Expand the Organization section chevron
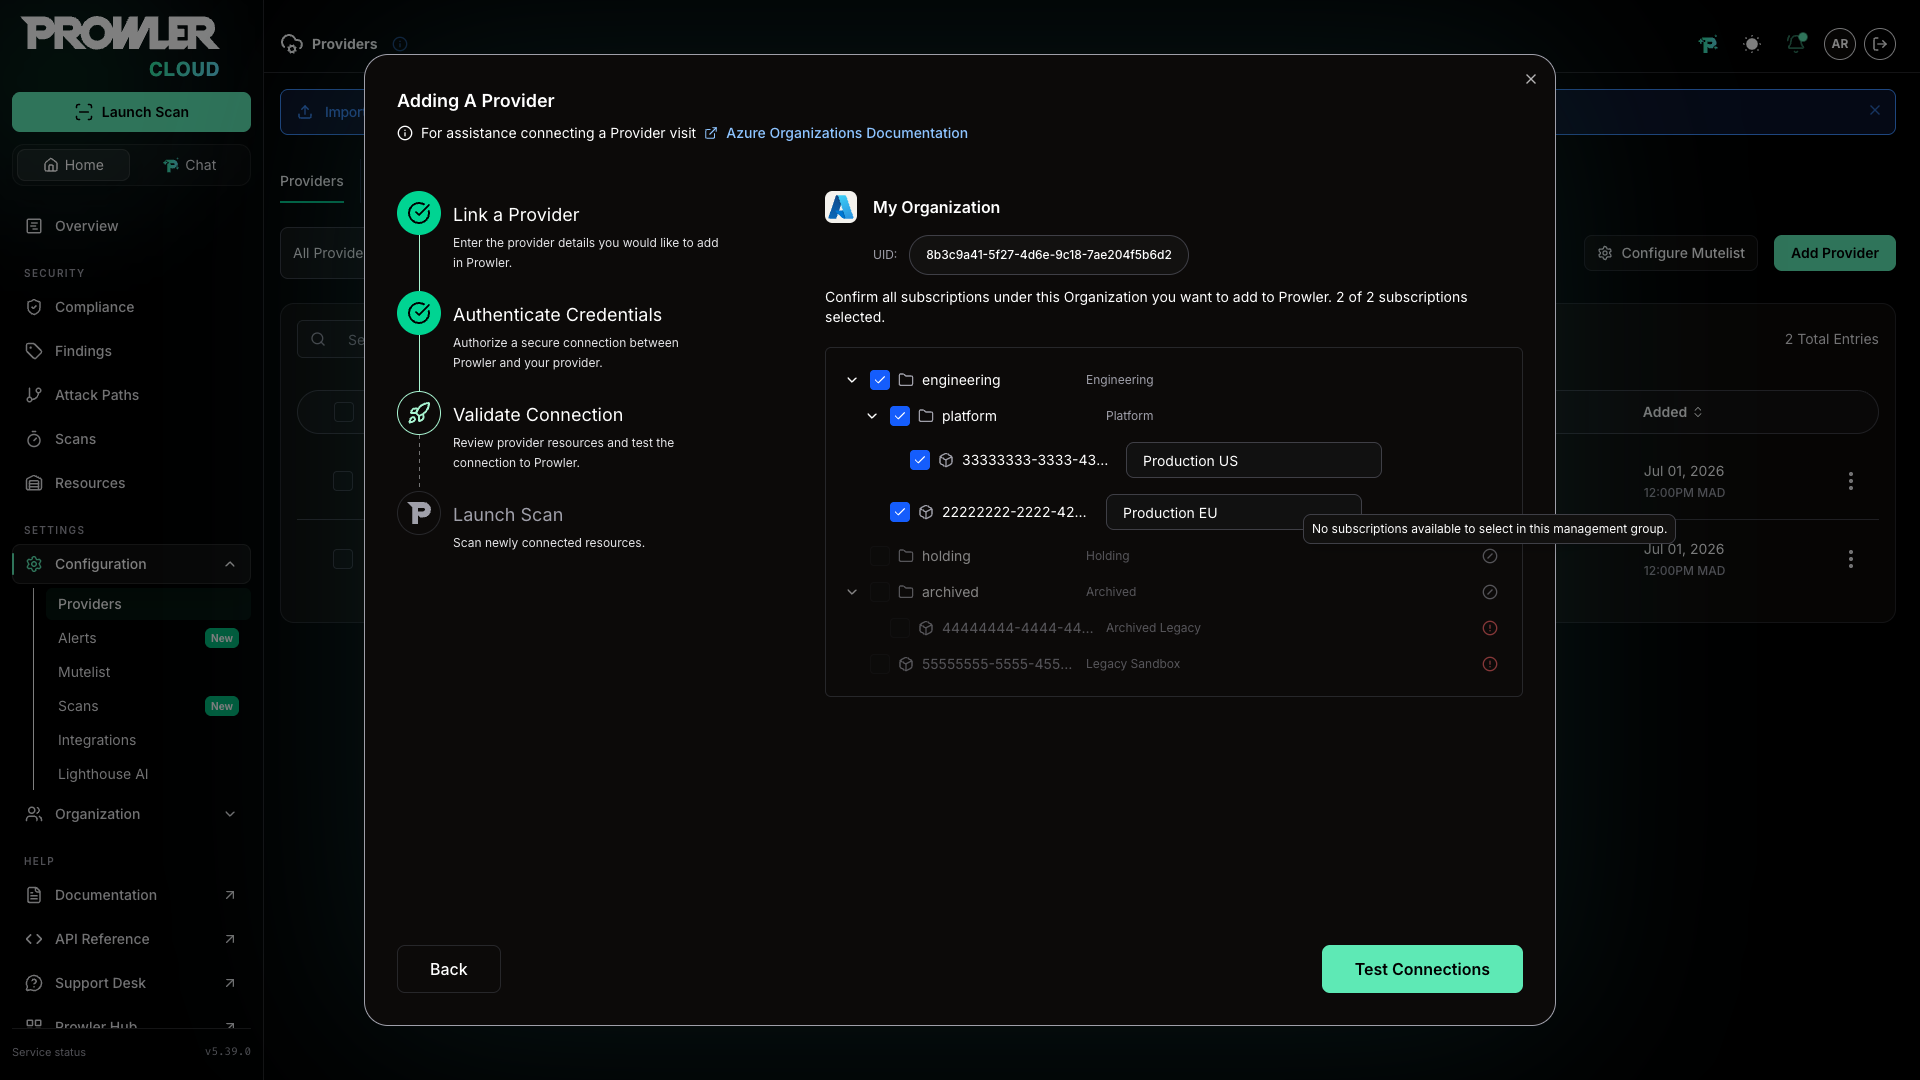 pos(230,814)
